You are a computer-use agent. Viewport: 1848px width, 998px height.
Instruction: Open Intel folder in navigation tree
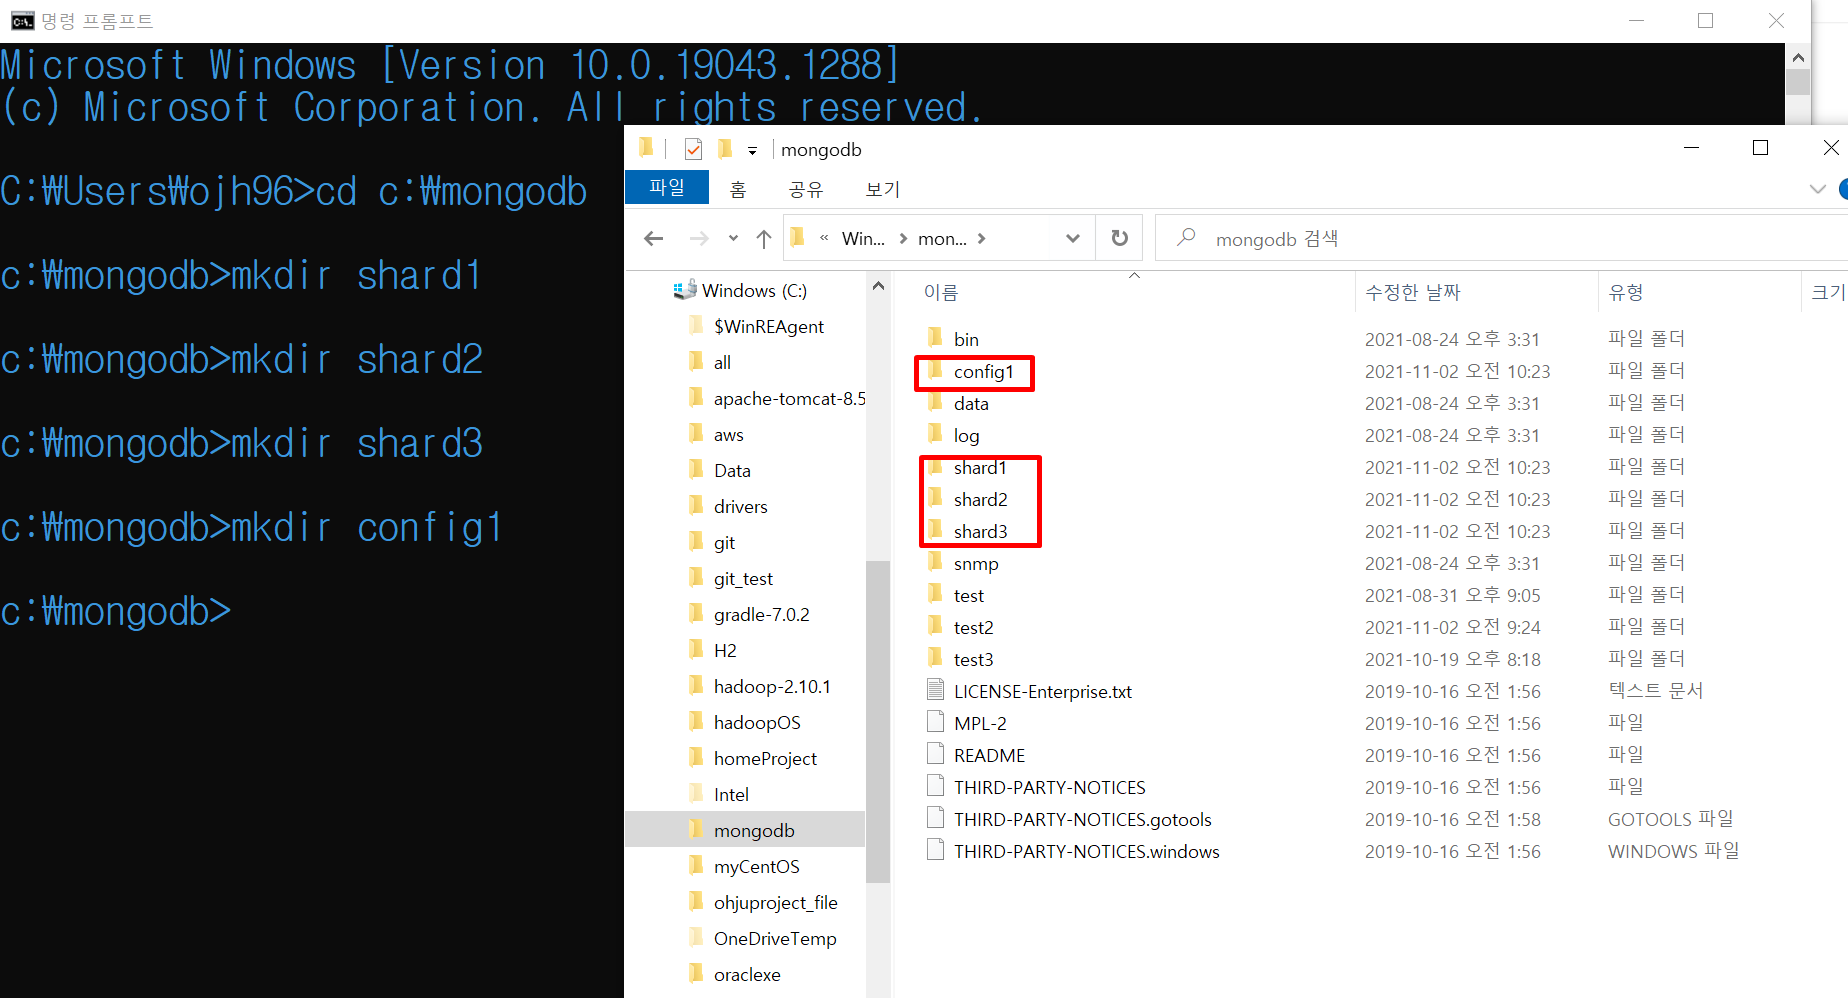coord(731,795)
